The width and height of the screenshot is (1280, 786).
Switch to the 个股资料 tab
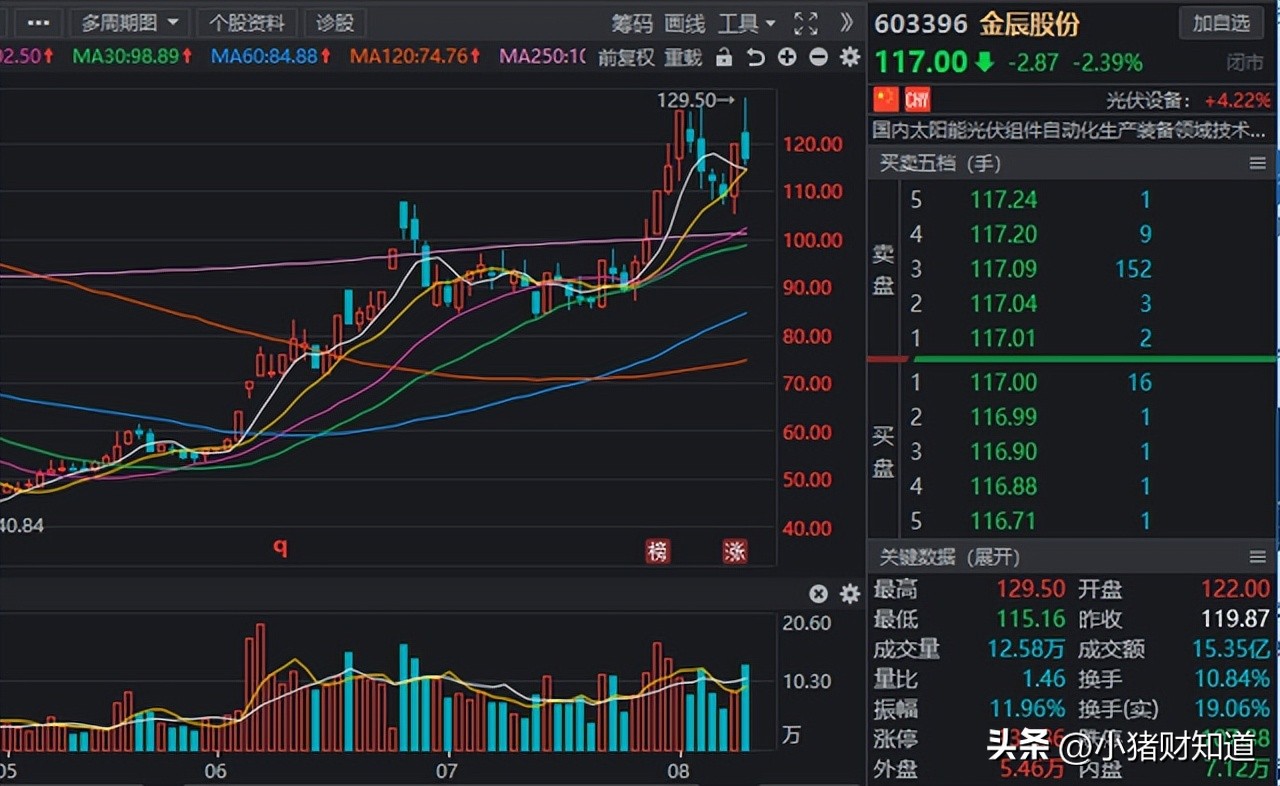pos(247,22)
